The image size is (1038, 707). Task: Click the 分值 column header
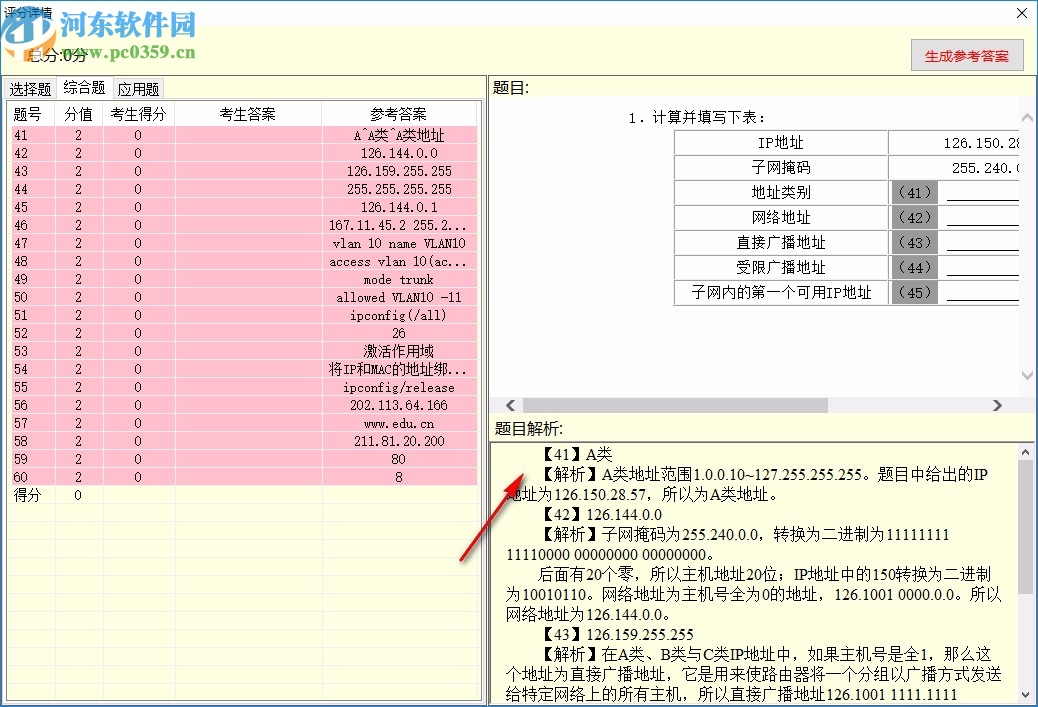tap(78, 114)
